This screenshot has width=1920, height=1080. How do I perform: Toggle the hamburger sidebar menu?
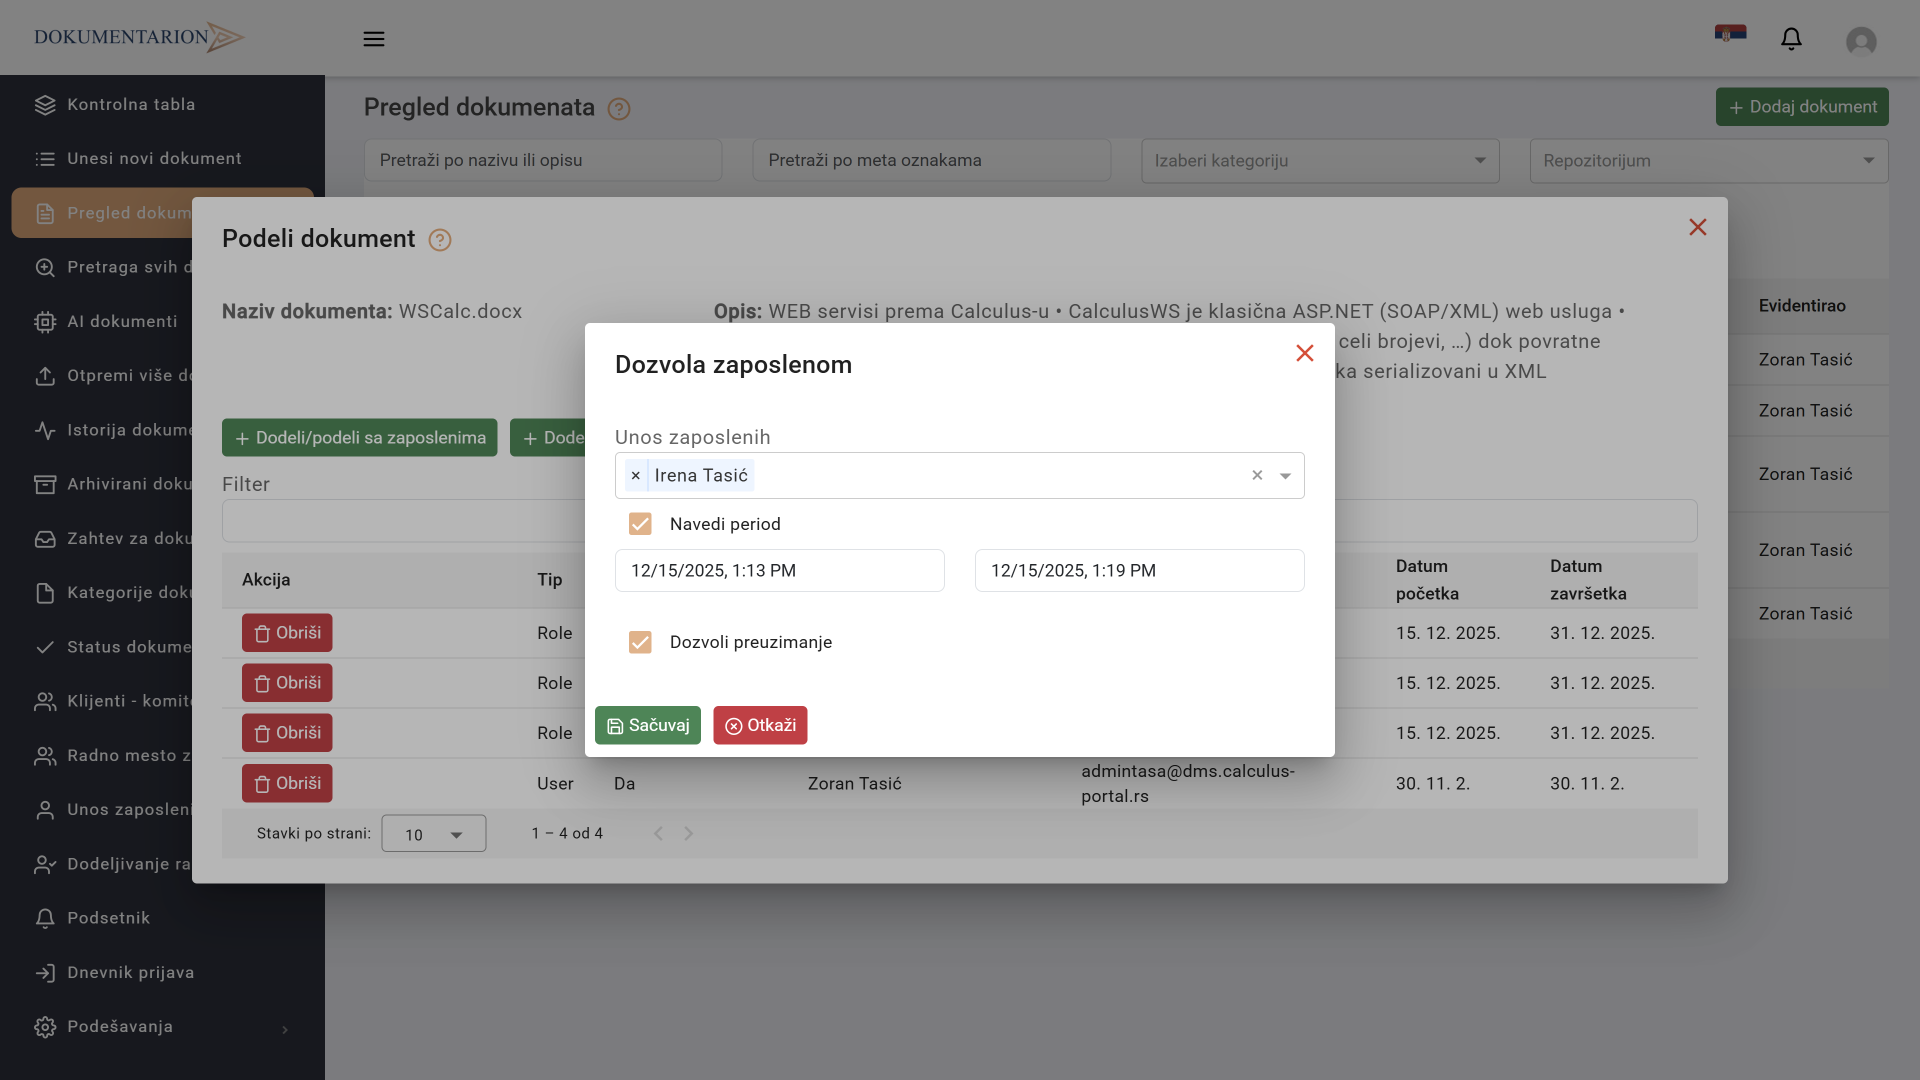(374, 39)
